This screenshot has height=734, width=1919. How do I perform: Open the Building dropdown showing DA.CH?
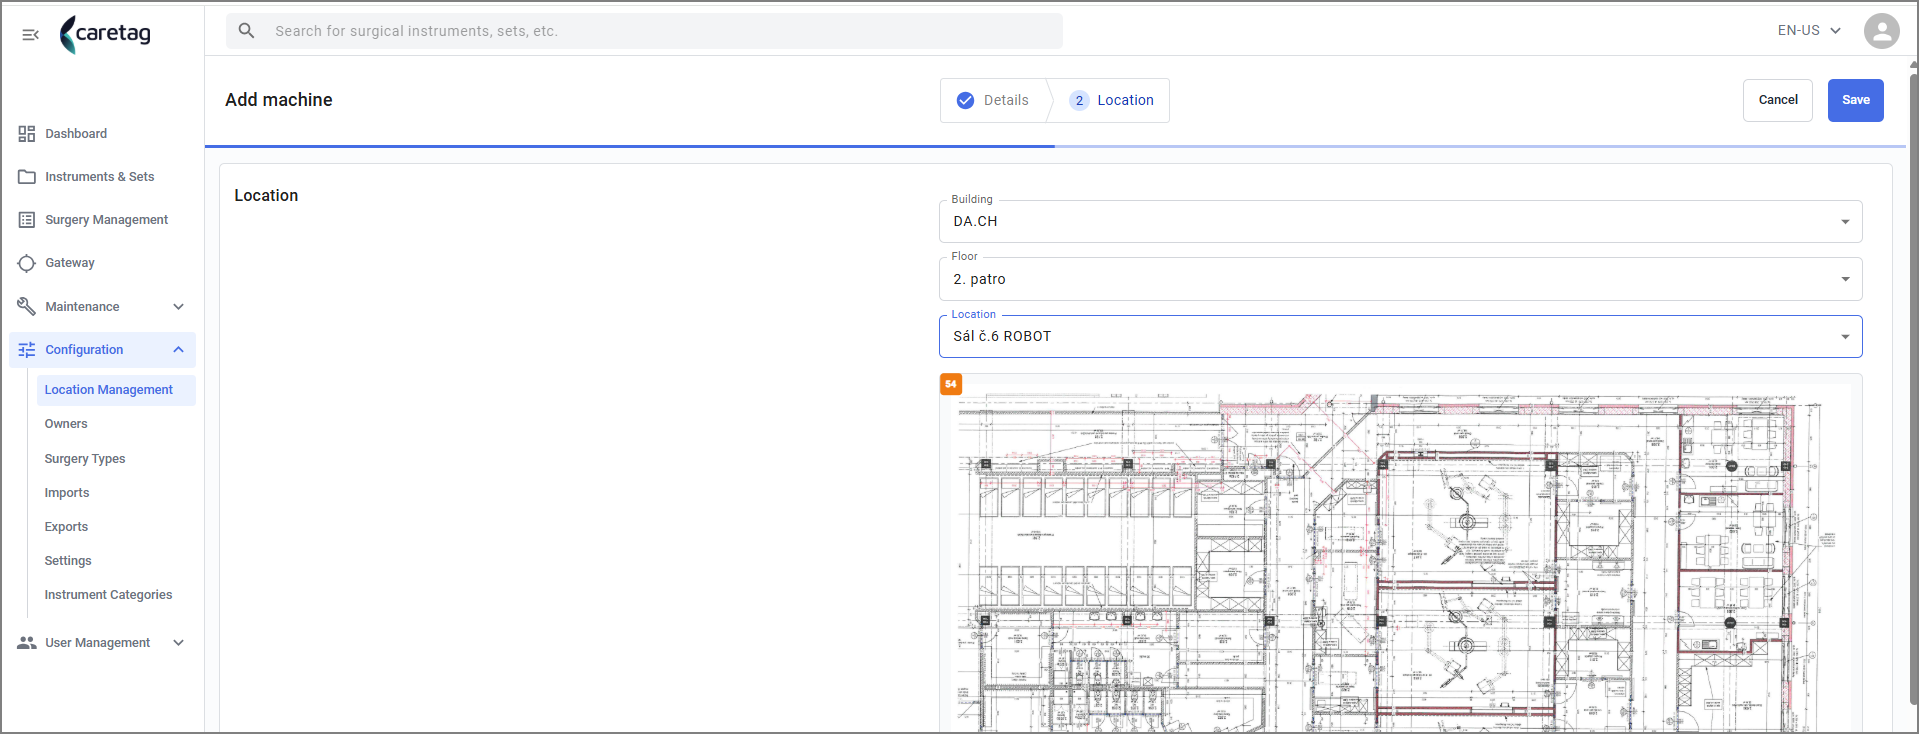1400,221
